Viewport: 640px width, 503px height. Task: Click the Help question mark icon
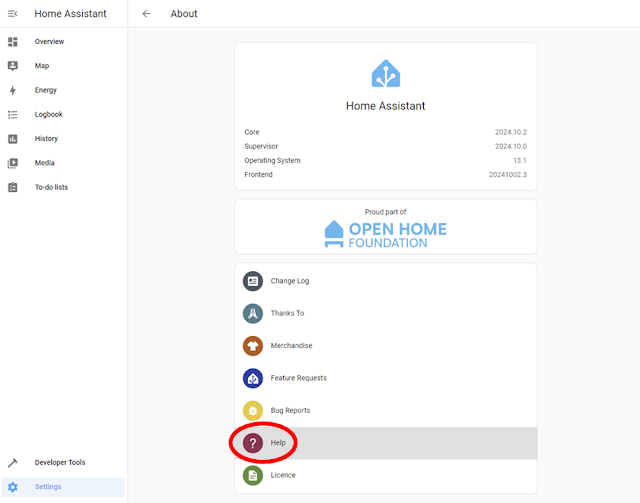pos(253,443)
